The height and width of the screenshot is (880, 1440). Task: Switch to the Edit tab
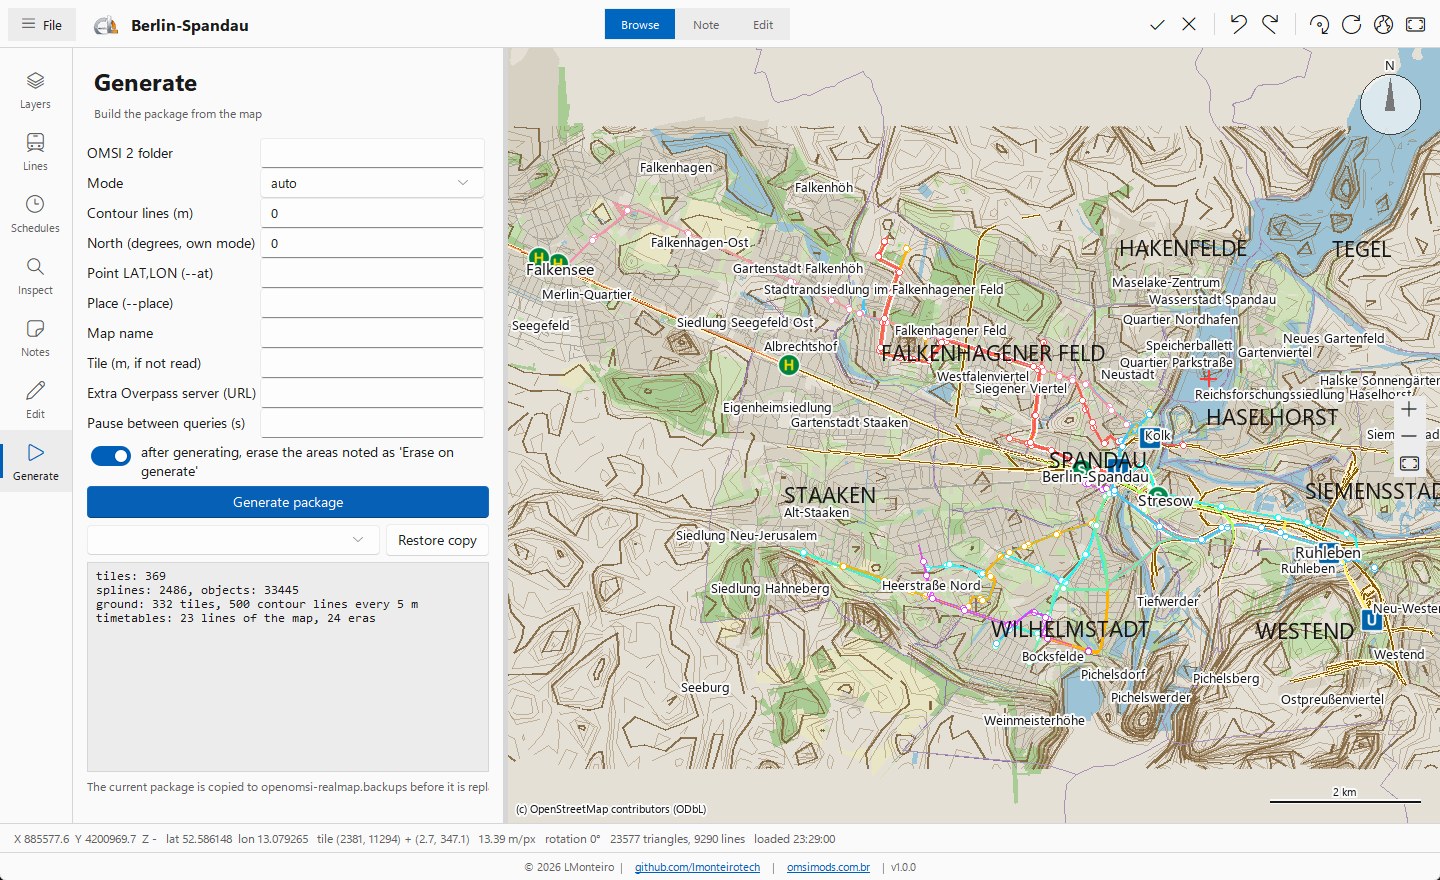[763, 25]
